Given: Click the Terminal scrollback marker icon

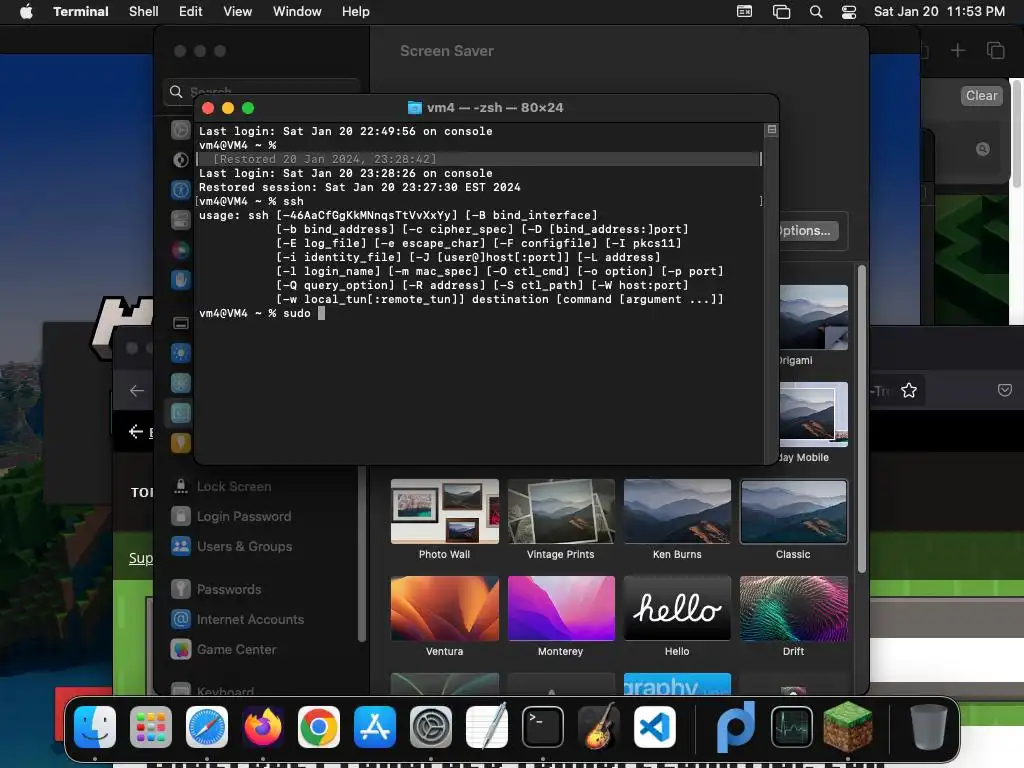Looking at the screenshot, I should (771, 130).
